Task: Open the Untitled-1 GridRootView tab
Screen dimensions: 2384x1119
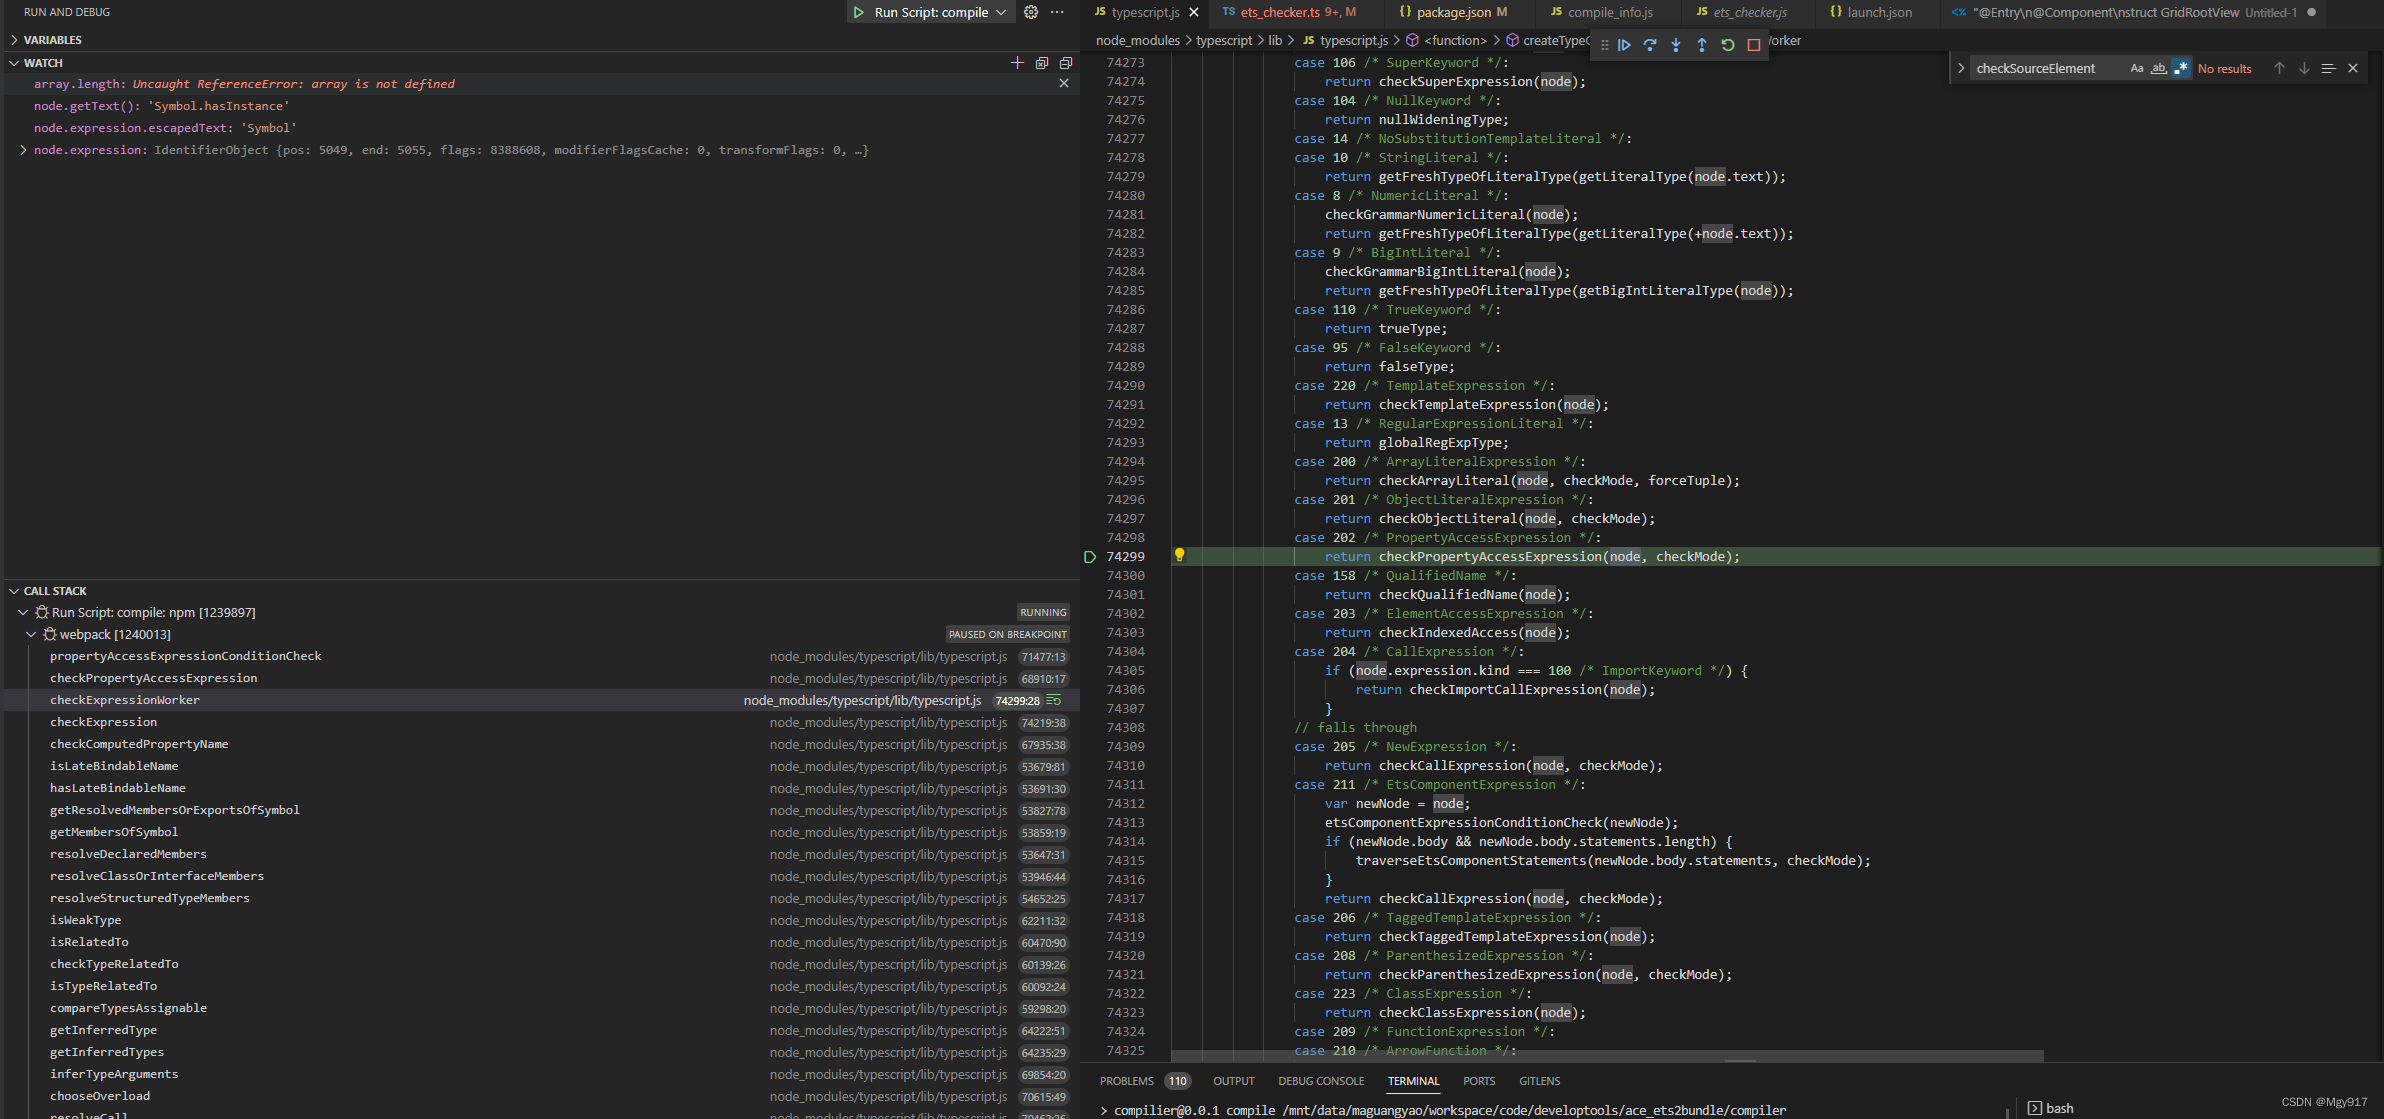Action: coord(2134,12)
